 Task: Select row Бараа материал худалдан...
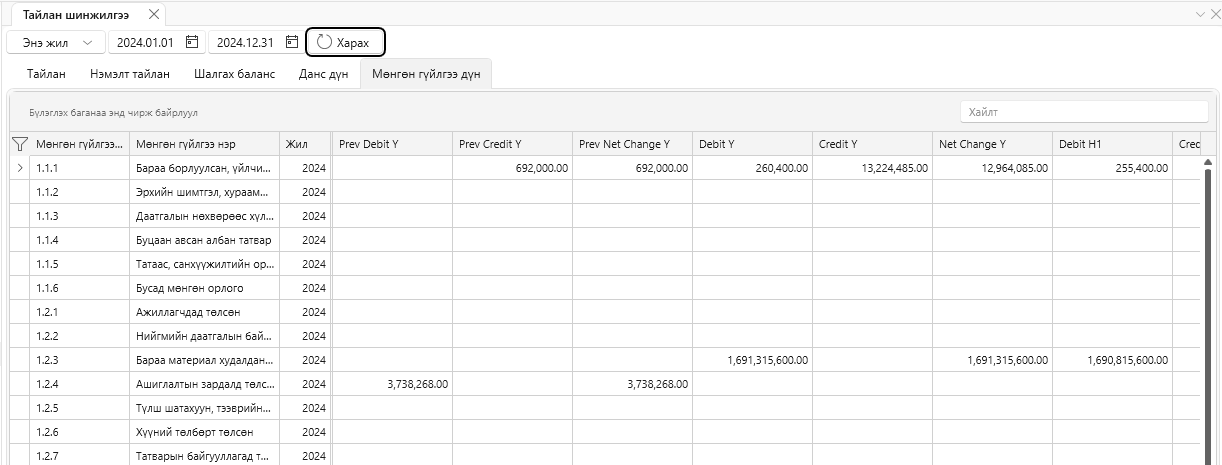pyautogui.click(x=204, y=360)
